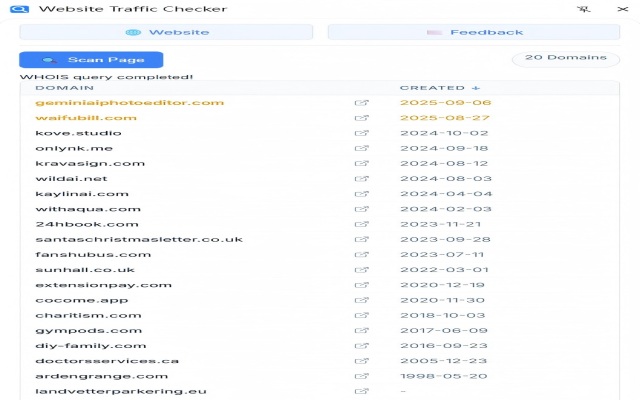This screenshot has height=400, width=640.
Task: Open the Feedback button
Action: point(474,32)
